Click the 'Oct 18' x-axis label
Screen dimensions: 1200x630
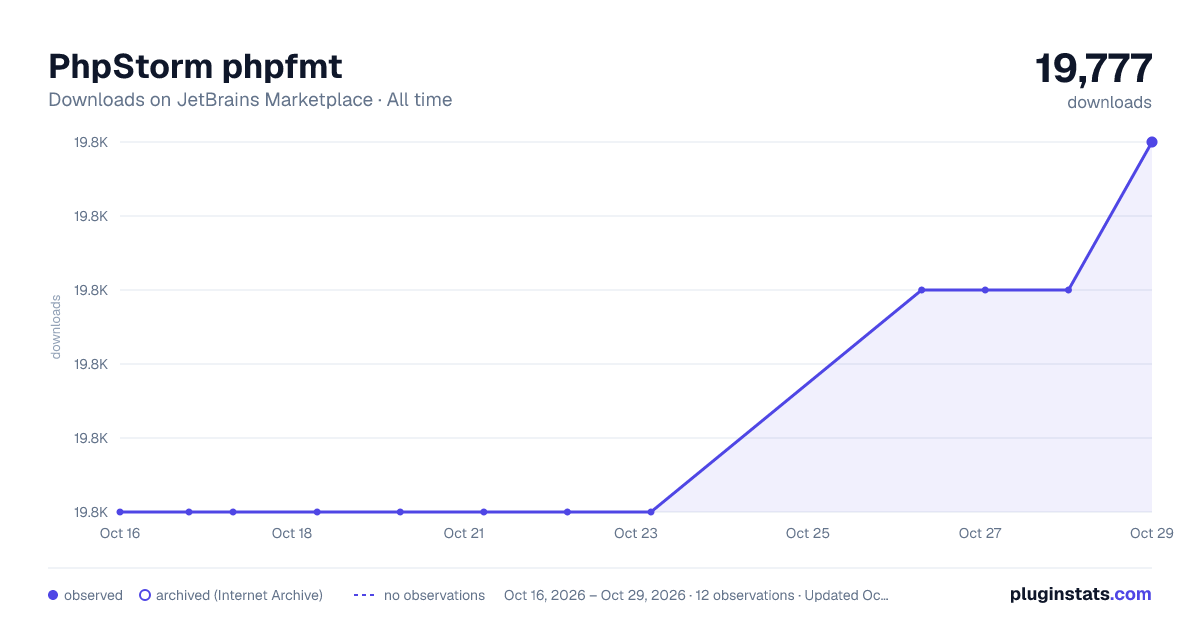click(292, 533)
